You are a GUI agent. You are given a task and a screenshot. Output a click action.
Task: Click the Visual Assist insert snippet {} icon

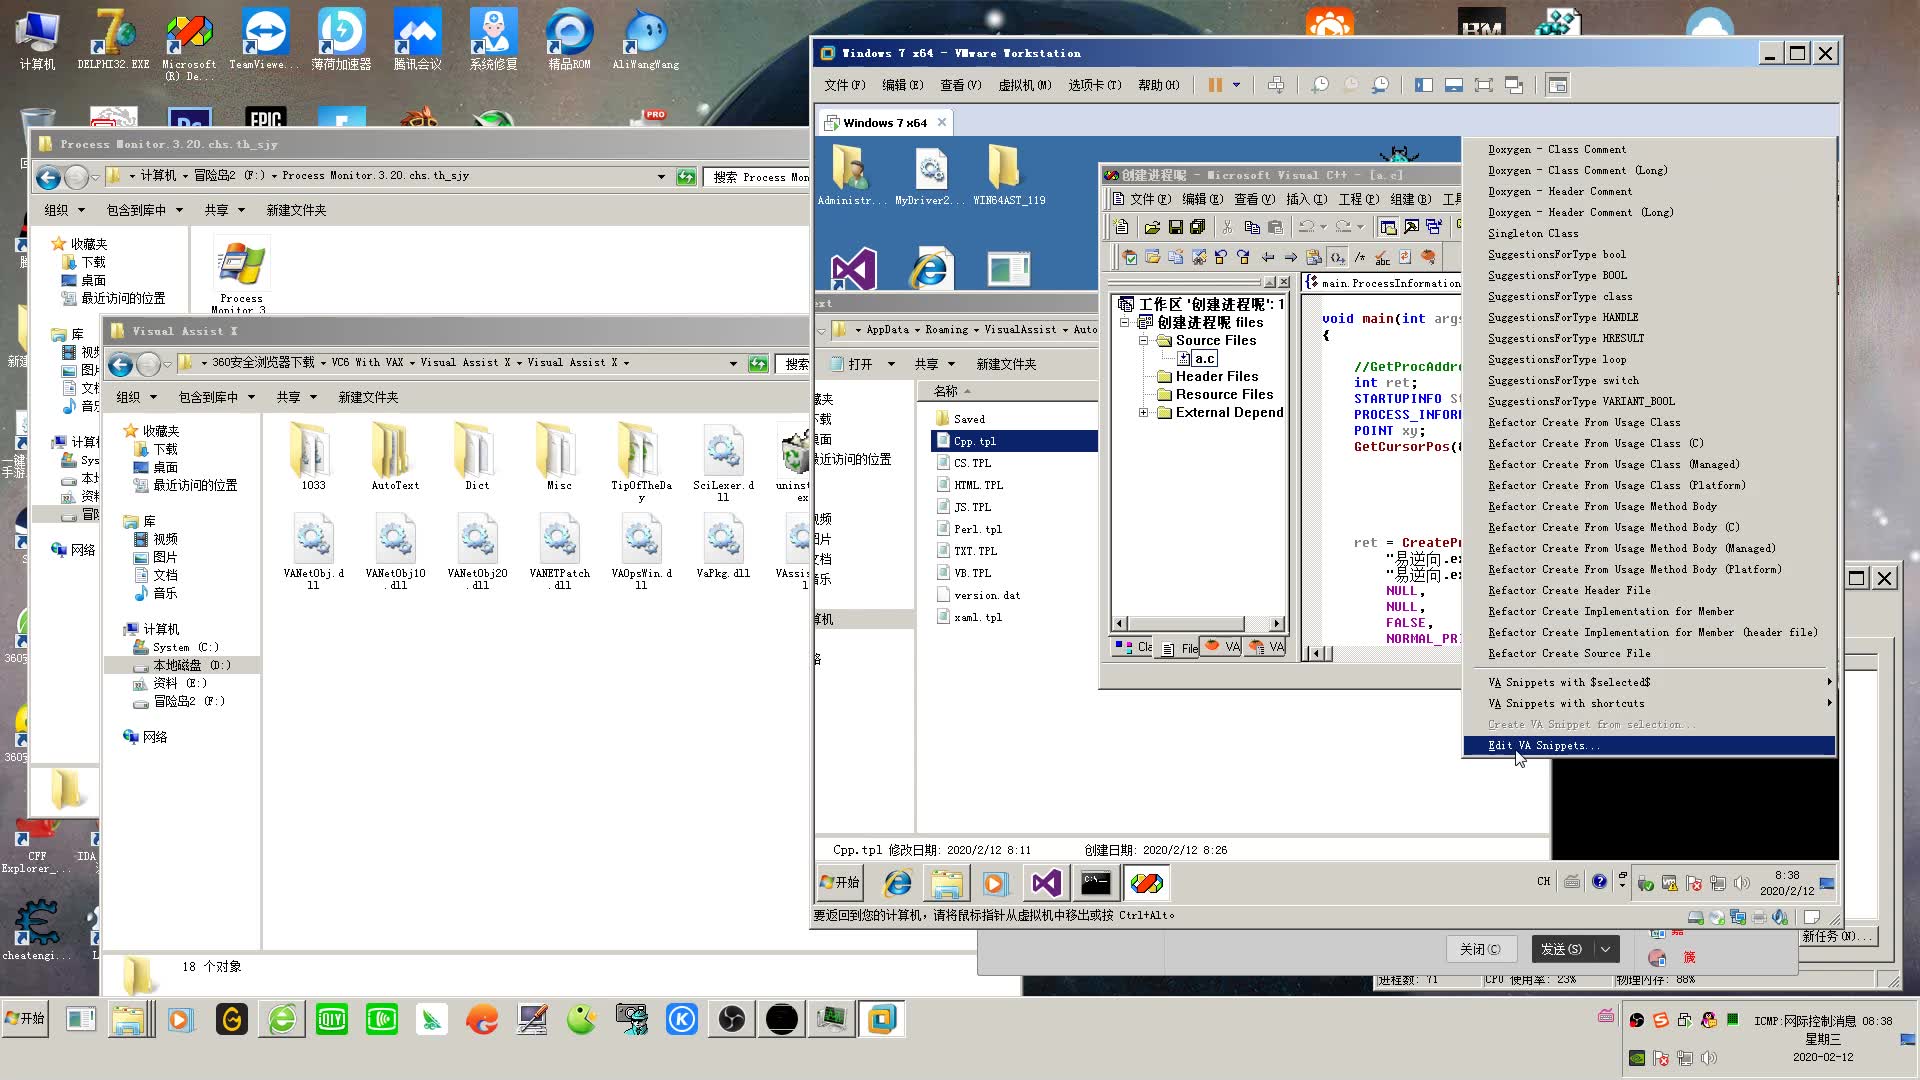(1337, 257)
